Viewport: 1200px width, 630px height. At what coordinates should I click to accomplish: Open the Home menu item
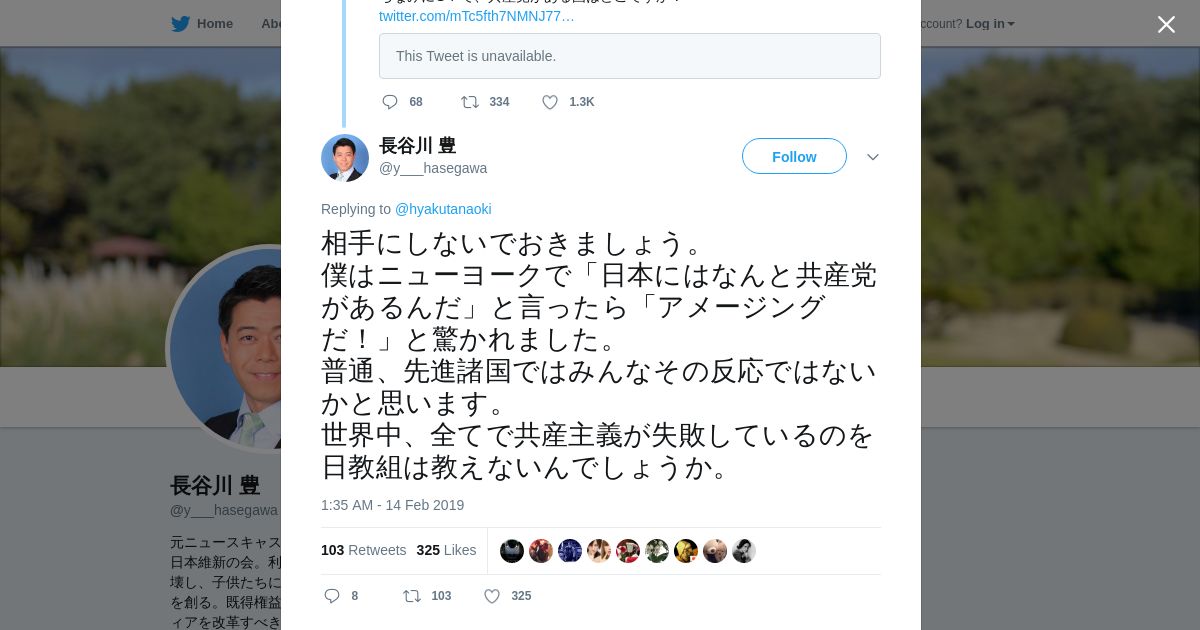pyautogui.click(x=214, y=24)
